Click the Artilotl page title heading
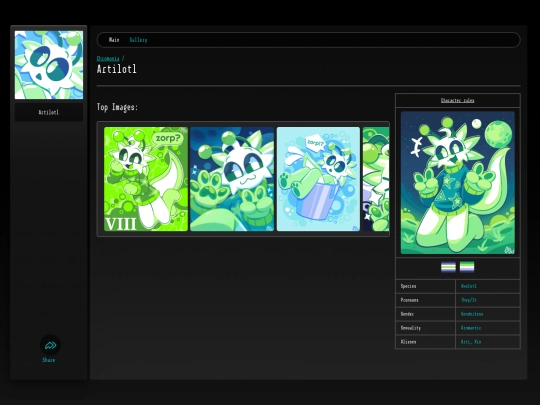 pyautogui.click(x=116, y=69)
